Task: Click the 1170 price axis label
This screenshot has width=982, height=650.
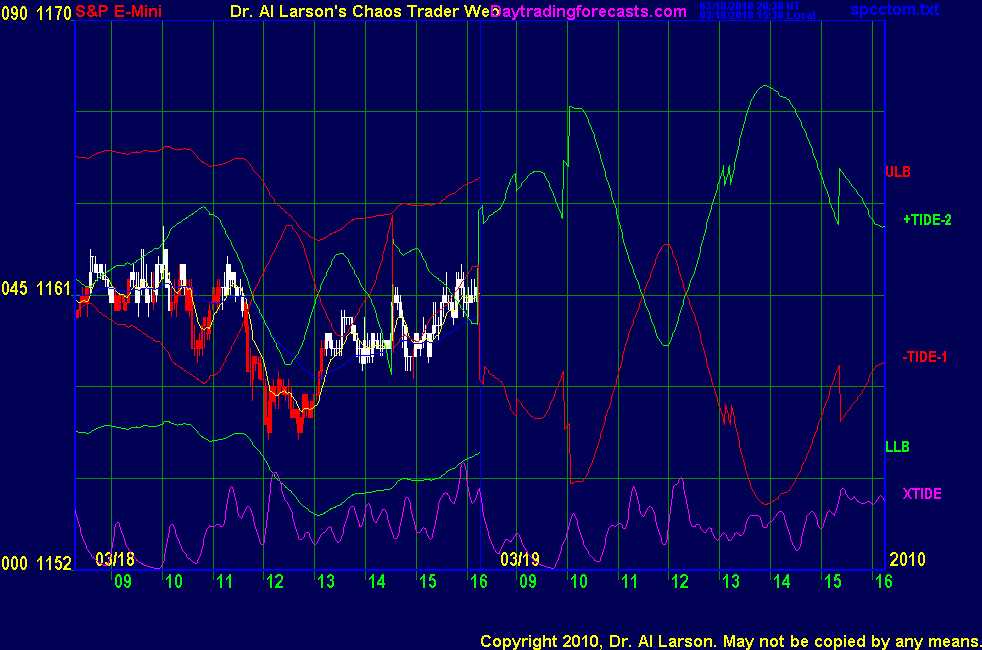Action: [x=54, y=13]
